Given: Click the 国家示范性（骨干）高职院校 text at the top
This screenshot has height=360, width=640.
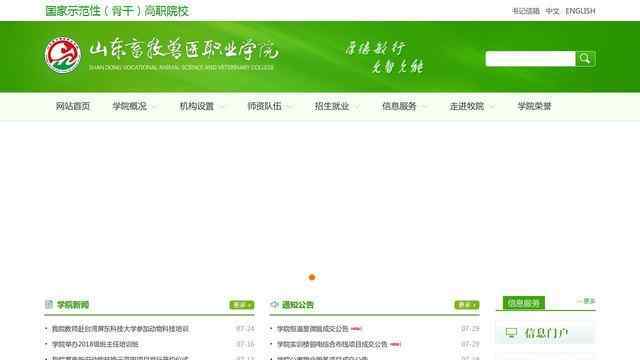Looking at the screenshot, I should [117, 11].
